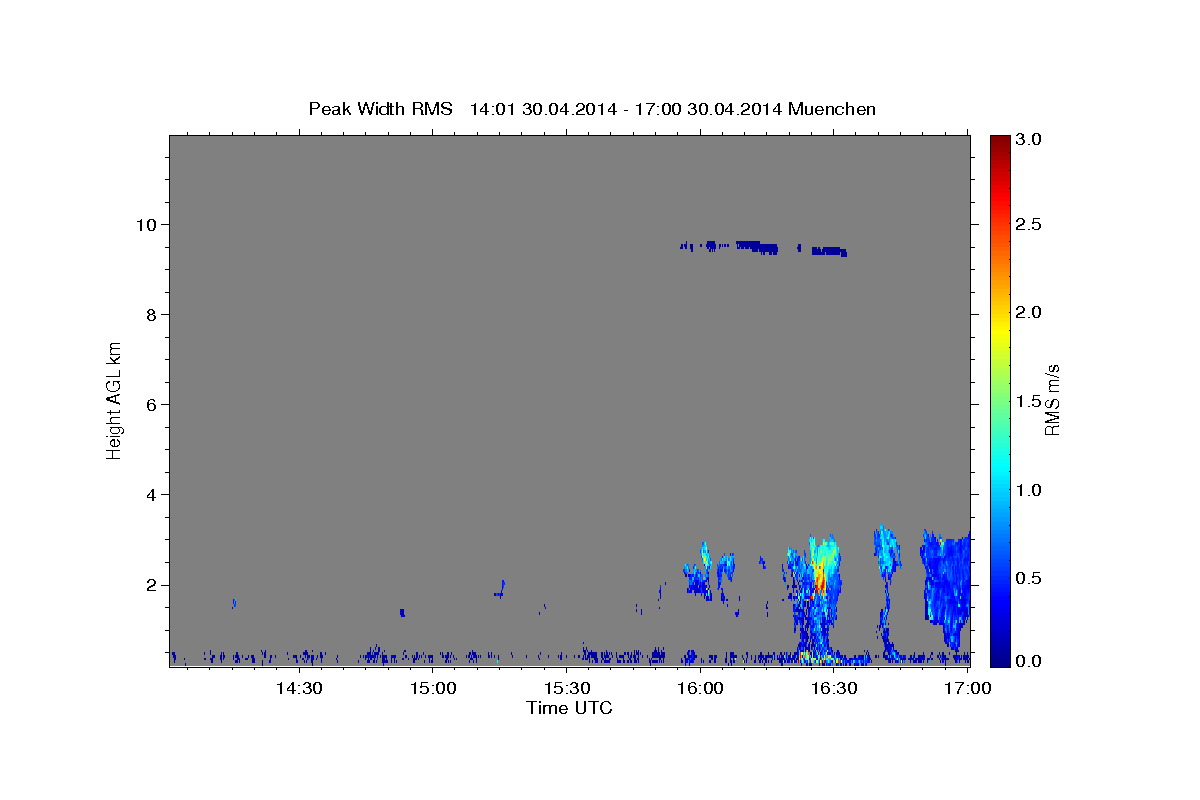Click the colorbar value 0.5
The image size is (1200, 800).
point(1029,578)
